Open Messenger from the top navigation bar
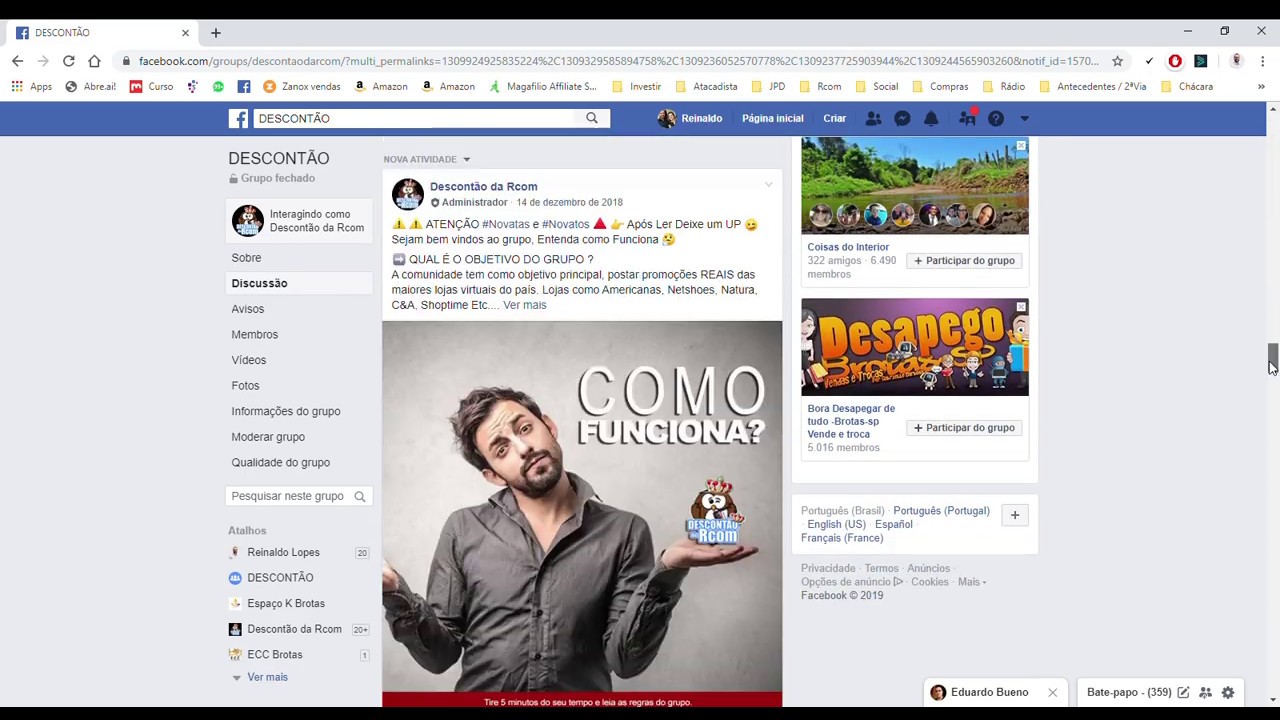The width and height of the screenshot is (1280, 720). 901,118
